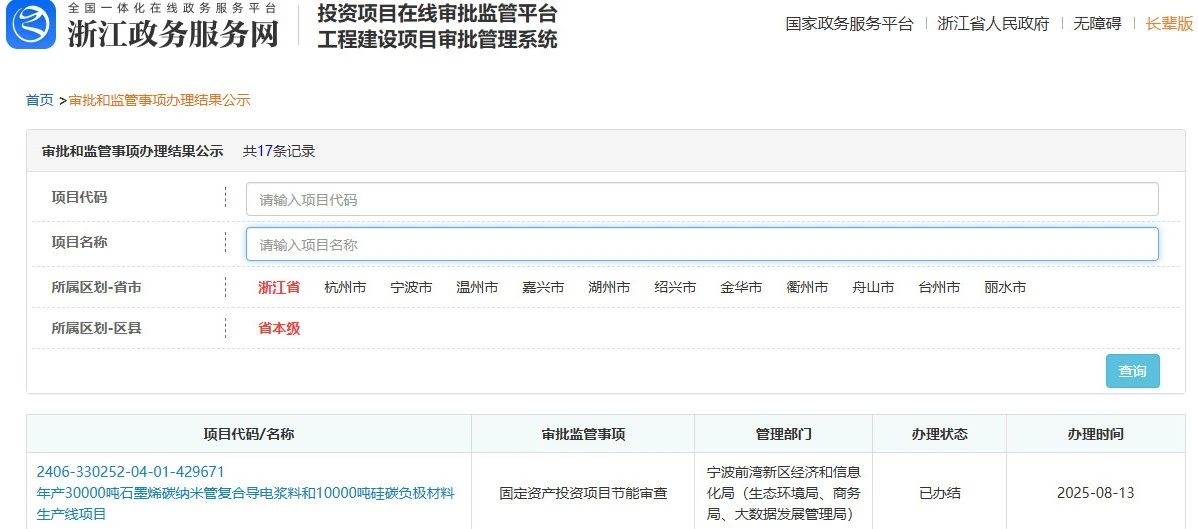This screenshot has width=1198, height=529.
Task: Select 湖州市 region filter
Action: tap(609, 287)
